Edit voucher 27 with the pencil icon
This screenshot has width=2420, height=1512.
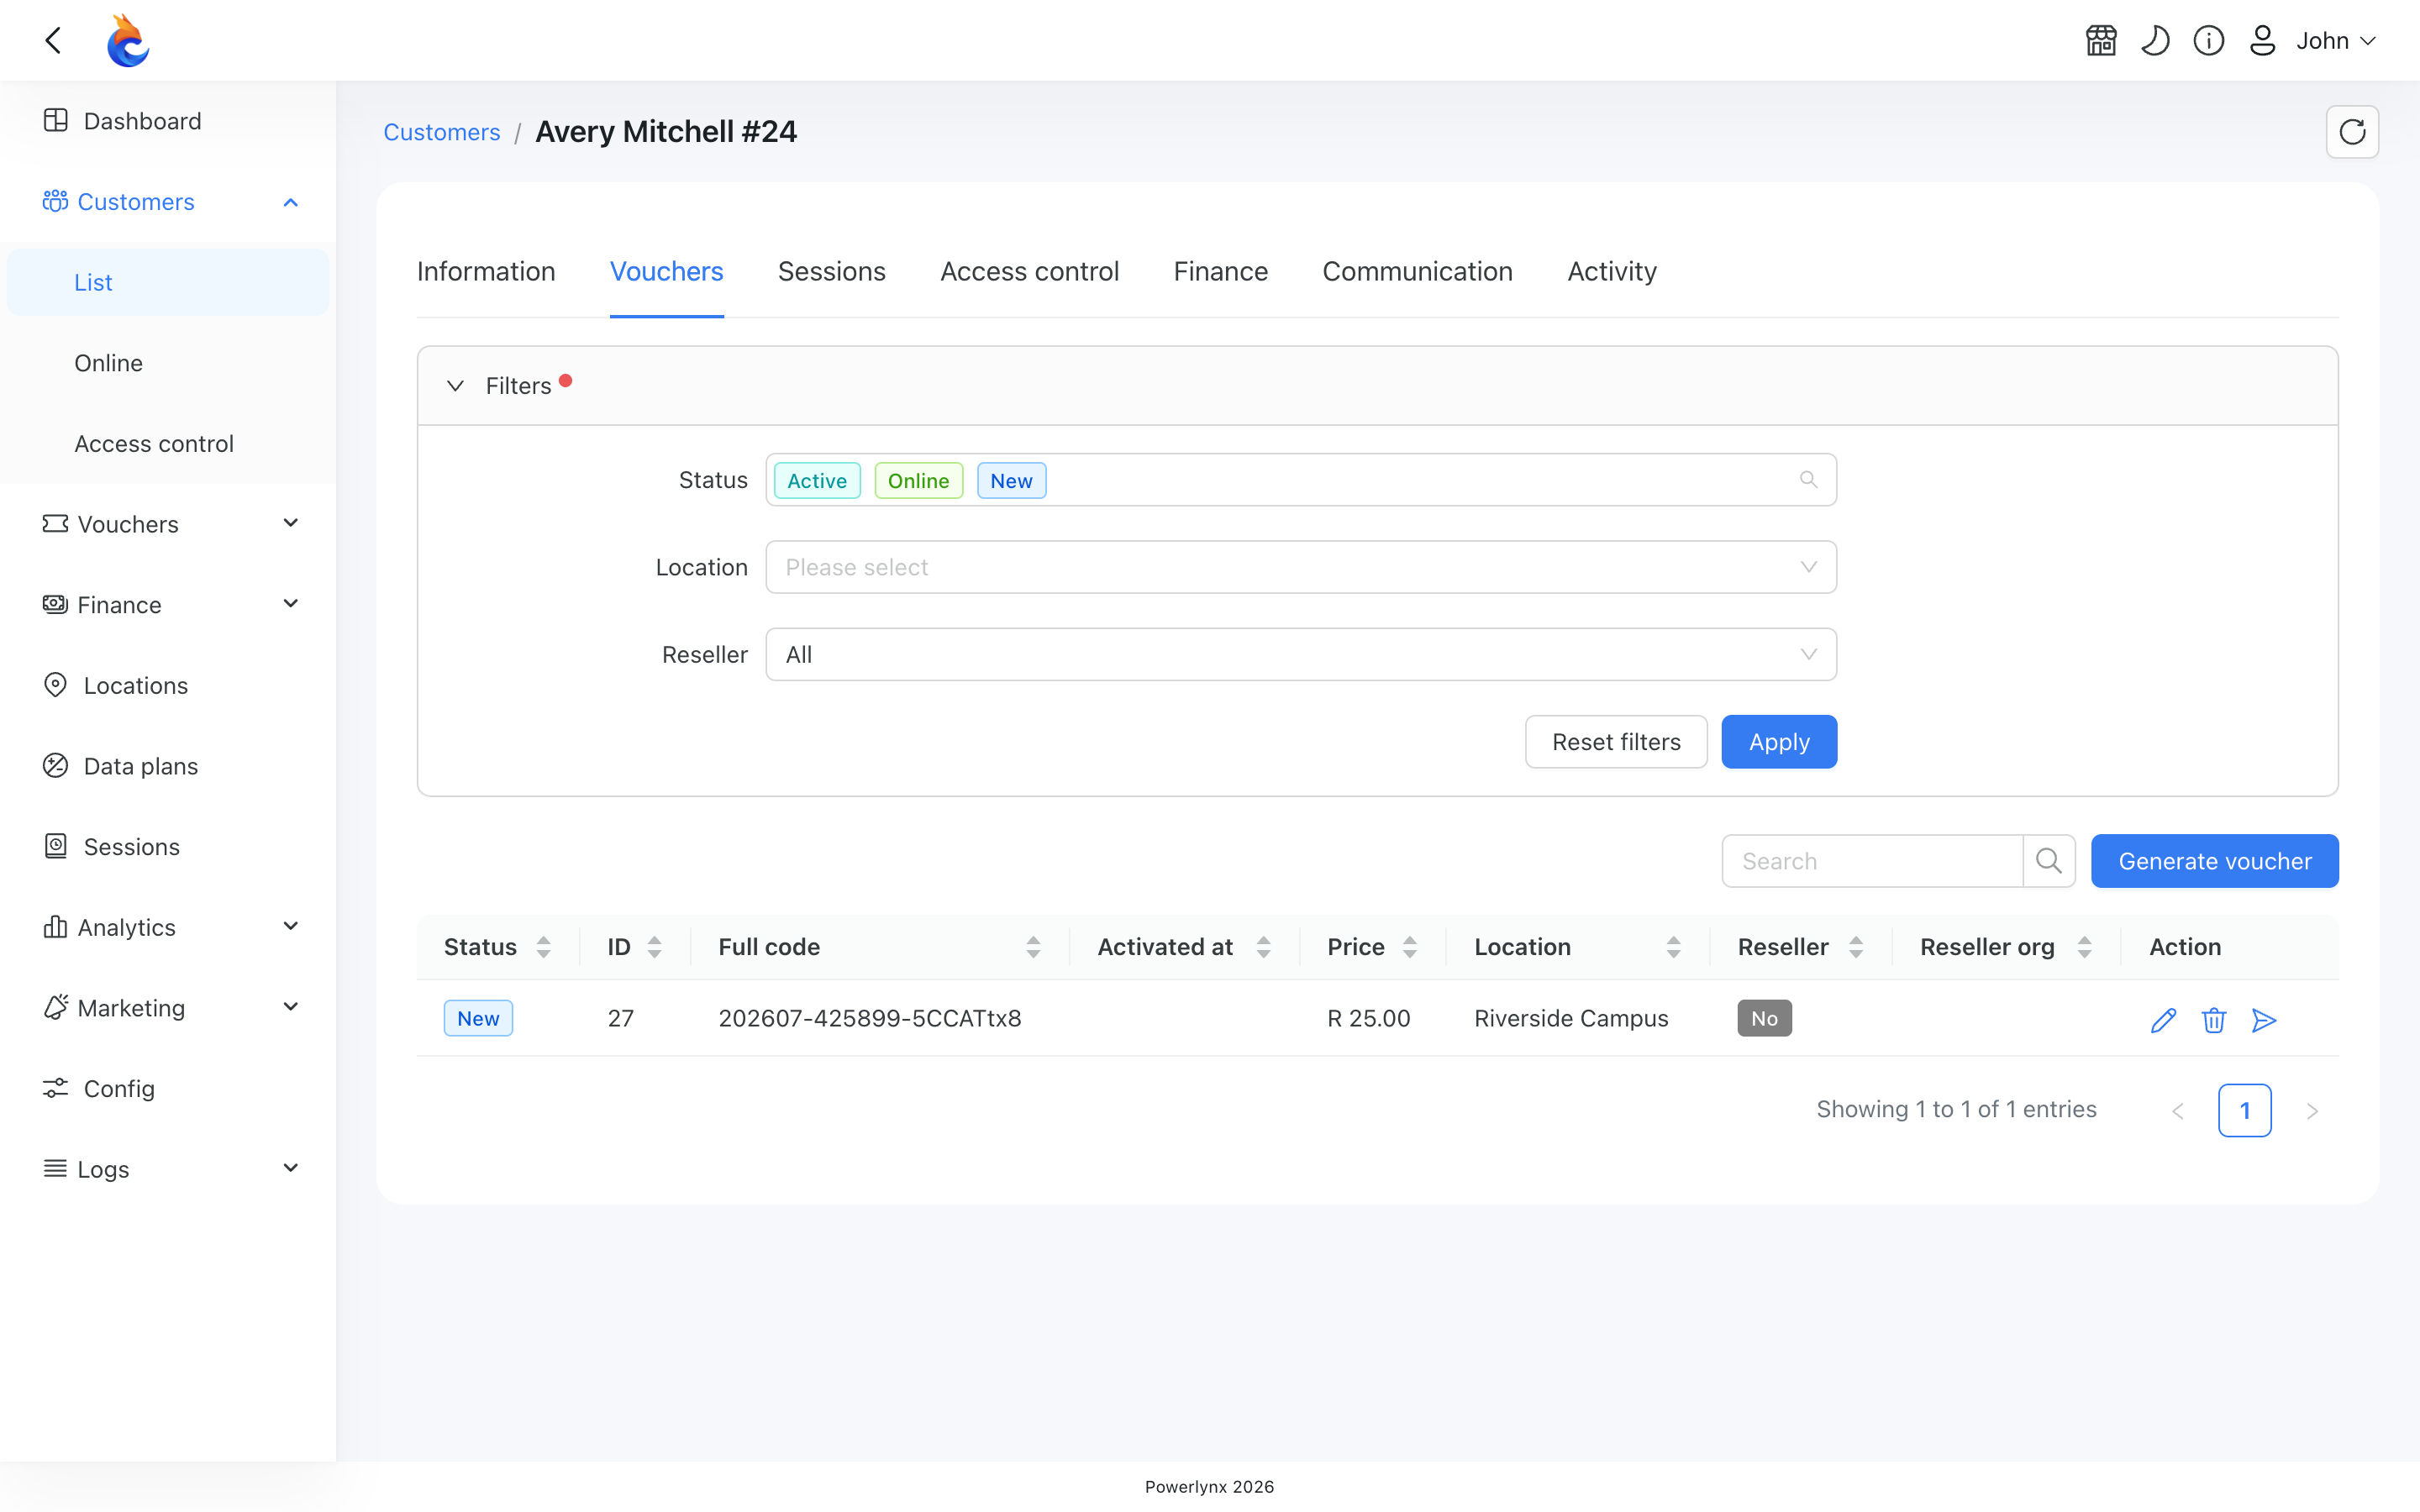click(x=2163, y=1020)
